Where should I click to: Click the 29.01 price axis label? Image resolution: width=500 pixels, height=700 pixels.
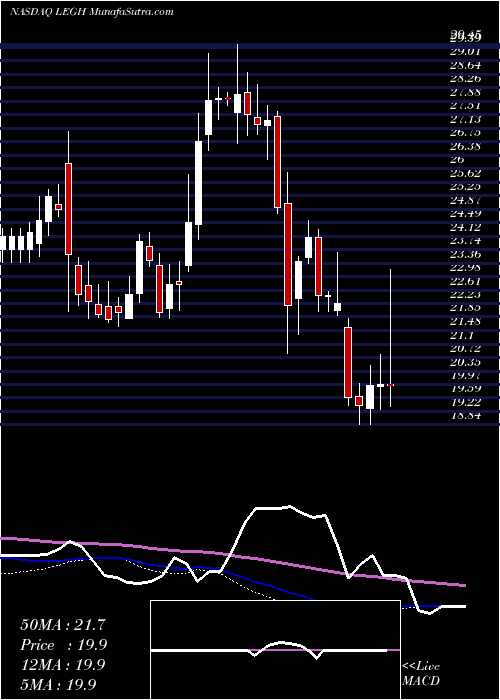click(466, 52)
